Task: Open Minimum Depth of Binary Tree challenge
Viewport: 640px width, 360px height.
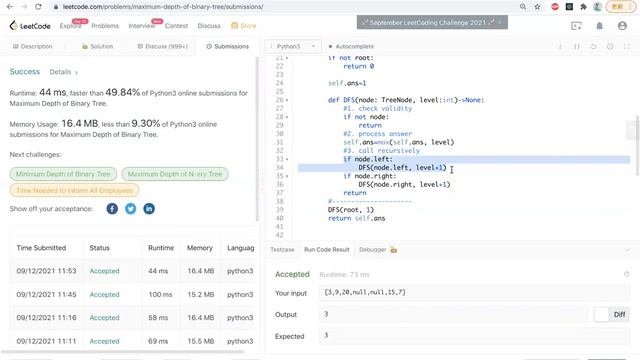Action: pyautogui.click(x=63, y=174)
